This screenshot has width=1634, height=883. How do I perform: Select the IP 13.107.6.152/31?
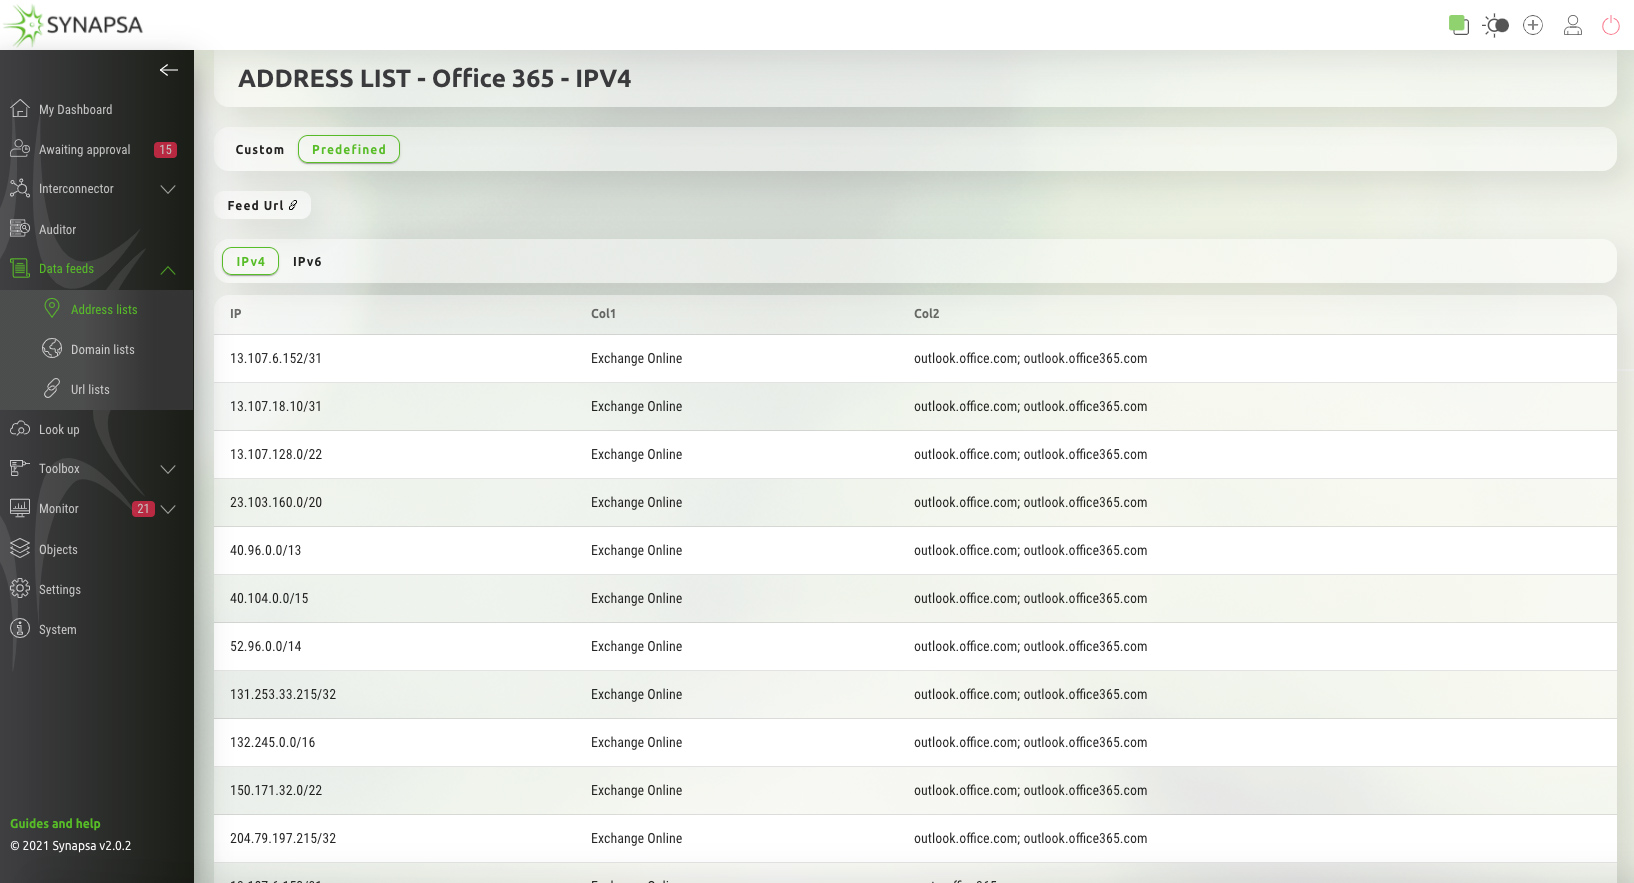tap(276, 358)
